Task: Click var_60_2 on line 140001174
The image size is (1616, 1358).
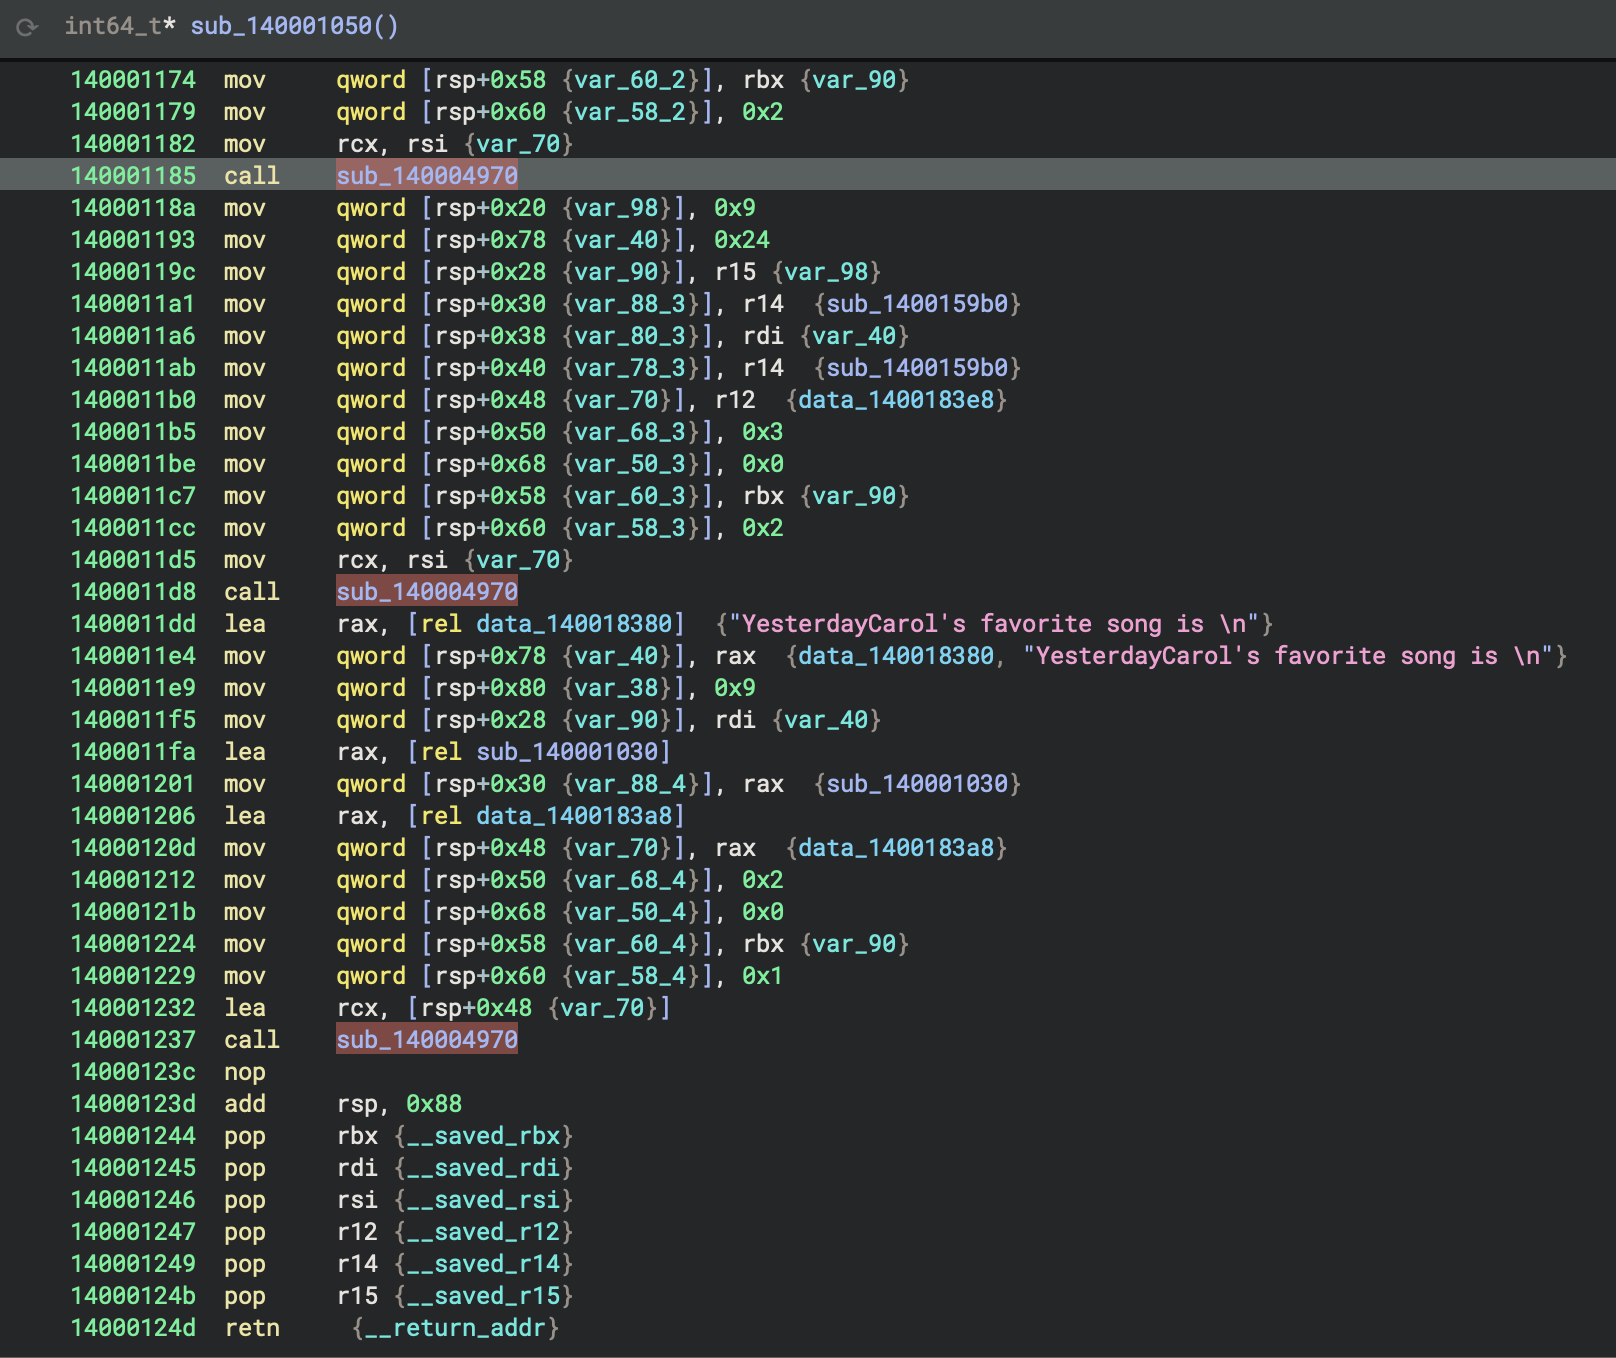Action: (x=631, y=80)
